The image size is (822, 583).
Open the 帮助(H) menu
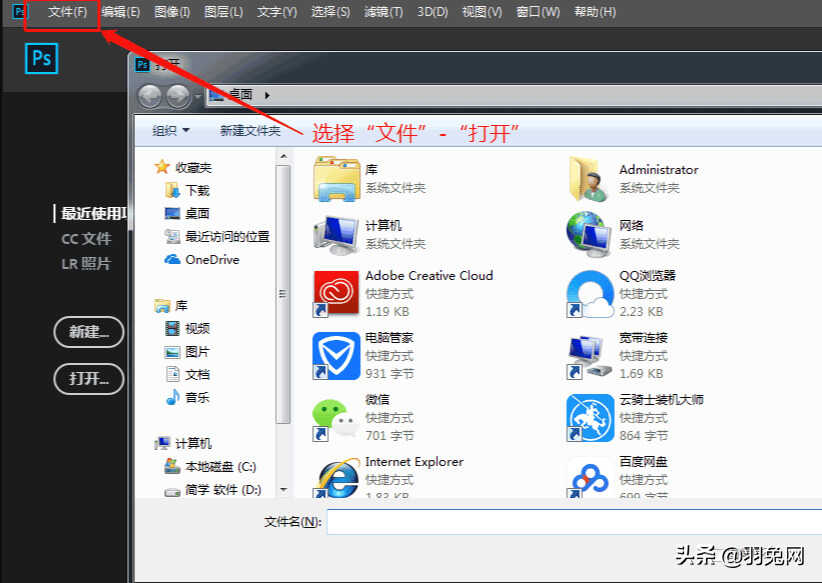(595, 12)
